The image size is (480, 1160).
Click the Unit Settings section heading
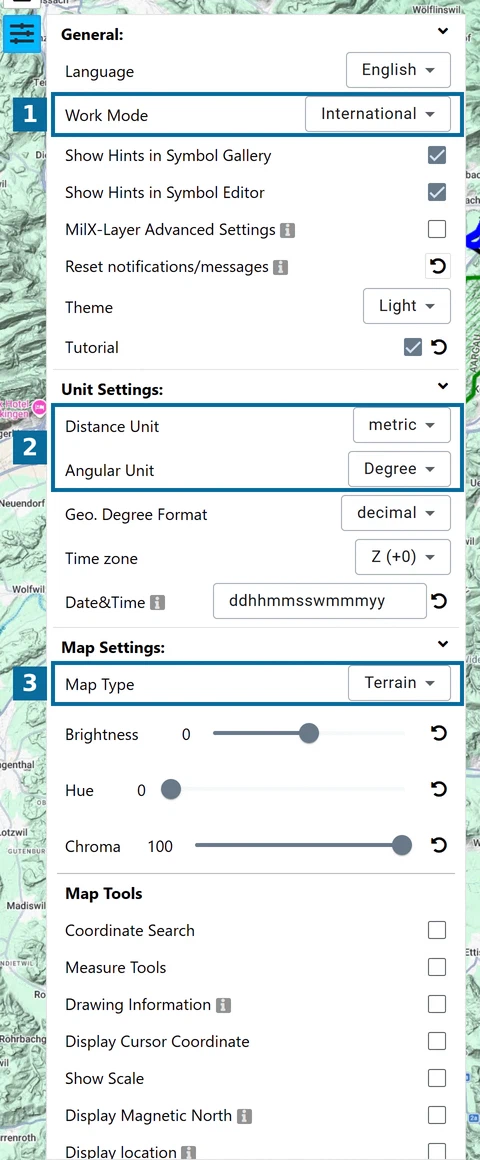[x=112, y=389]
